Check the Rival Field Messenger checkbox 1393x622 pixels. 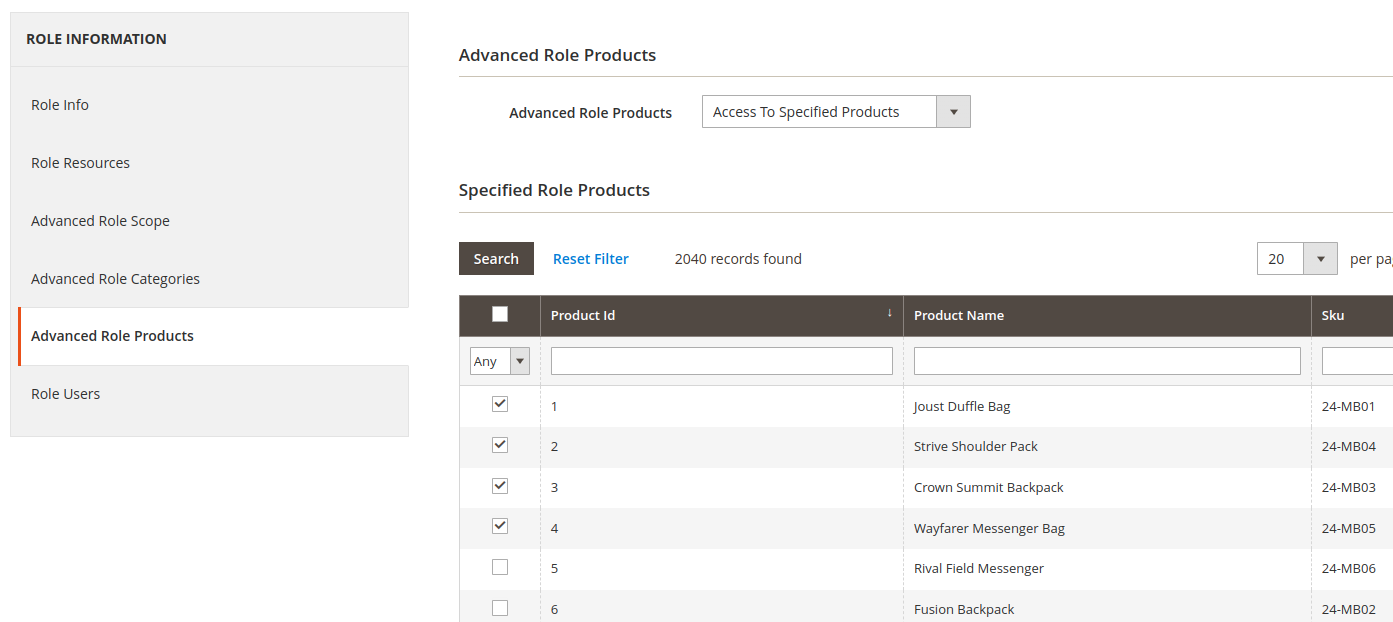coord(500,567)
